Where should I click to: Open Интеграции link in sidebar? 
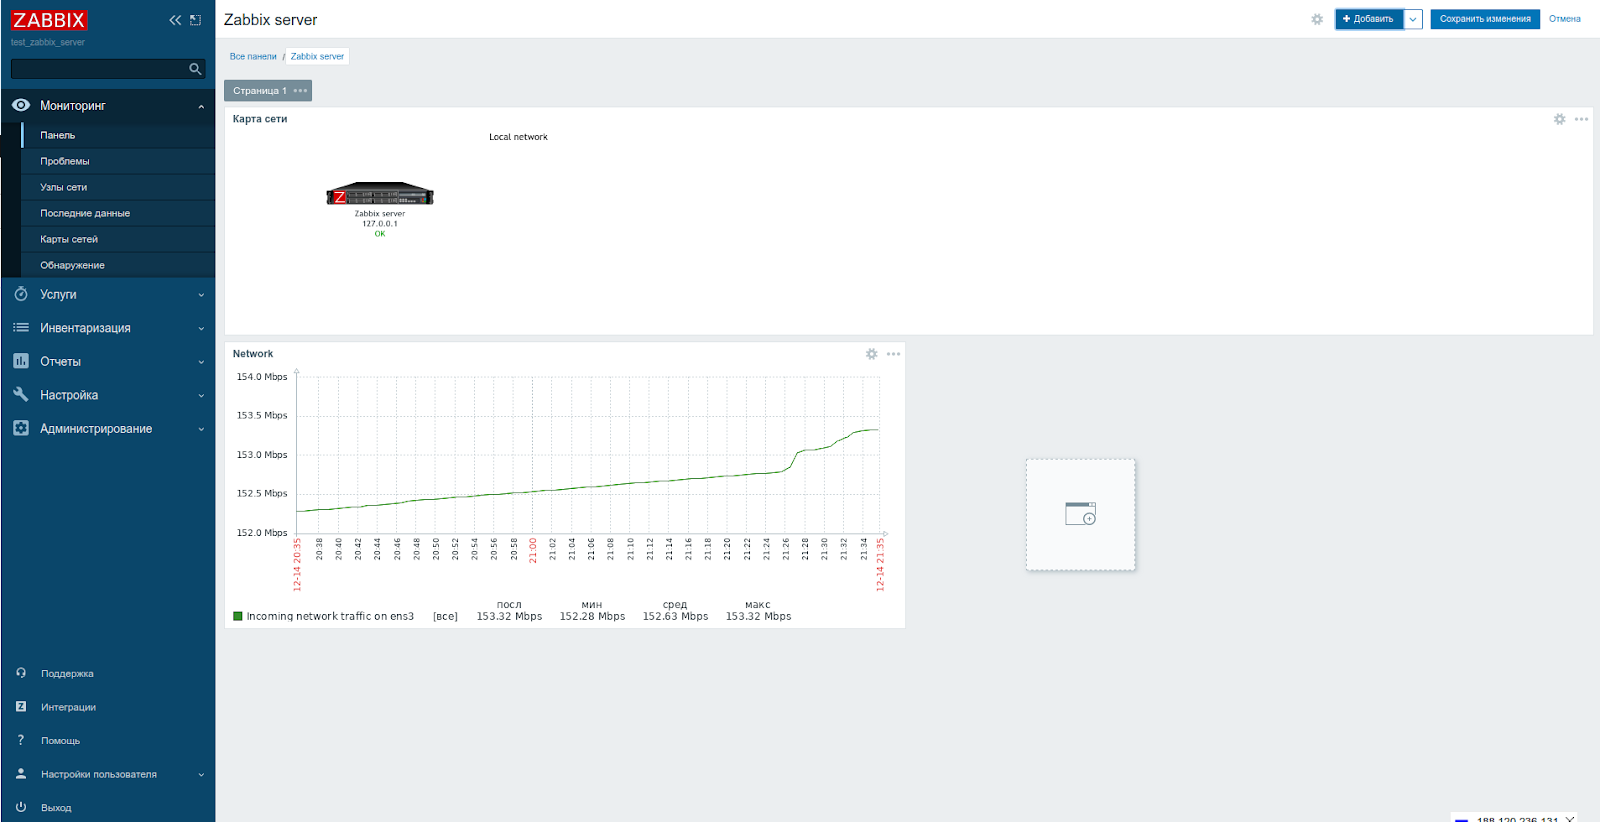[x=68, y=707]
